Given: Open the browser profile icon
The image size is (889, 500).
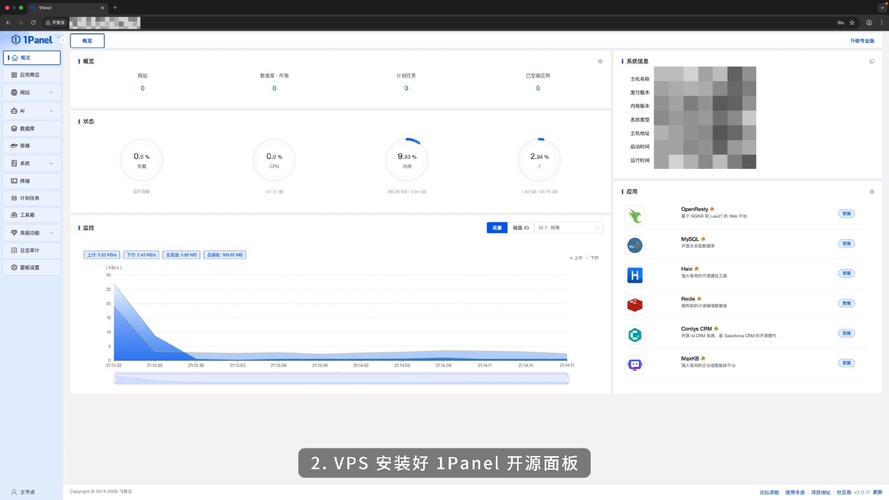Looking at the screenshot, I should coord(869,23).
